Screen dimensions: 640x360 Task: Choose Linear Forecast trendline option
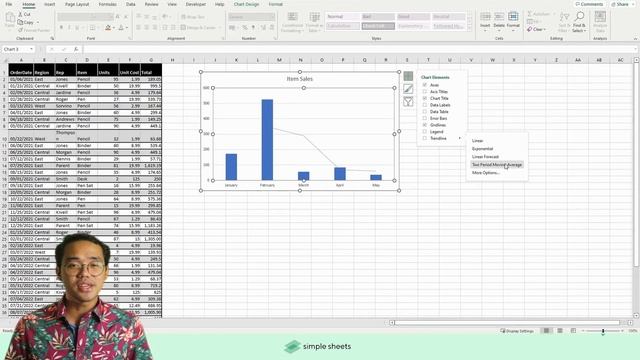(x=485, y=157)
